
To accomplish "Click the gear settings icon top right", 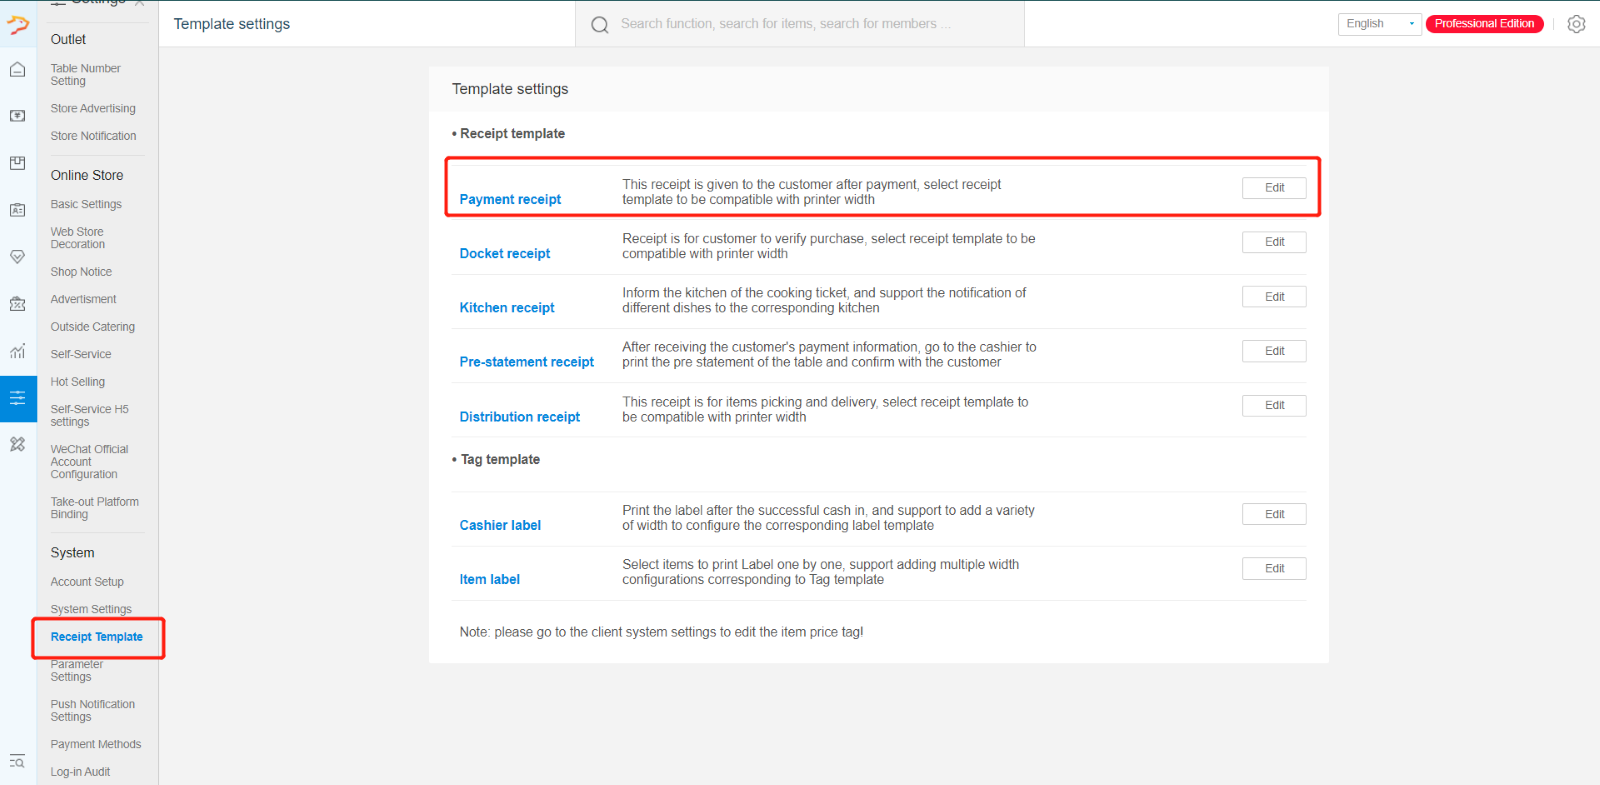I will [x=1576, y=24].
